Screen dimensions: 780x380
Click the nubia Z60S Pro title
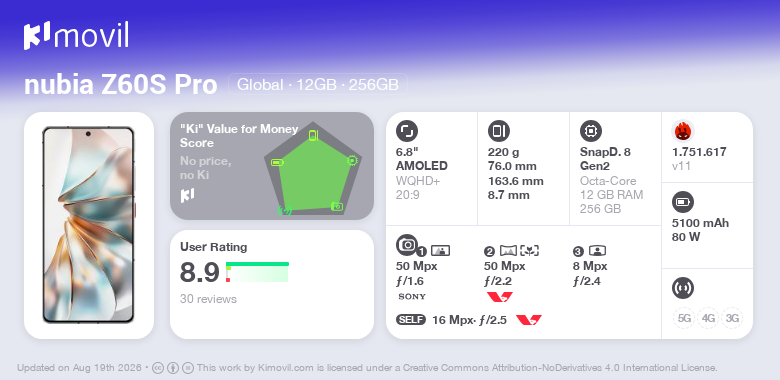[x=121, y=85]
